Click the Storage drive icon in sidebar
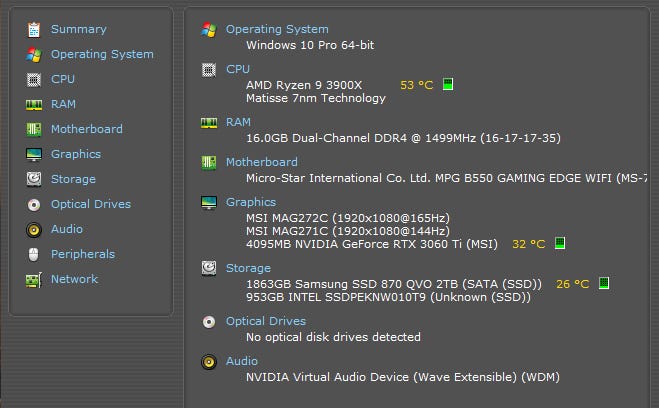This screenshot has height=408, width=659. [x=34, y=179]
